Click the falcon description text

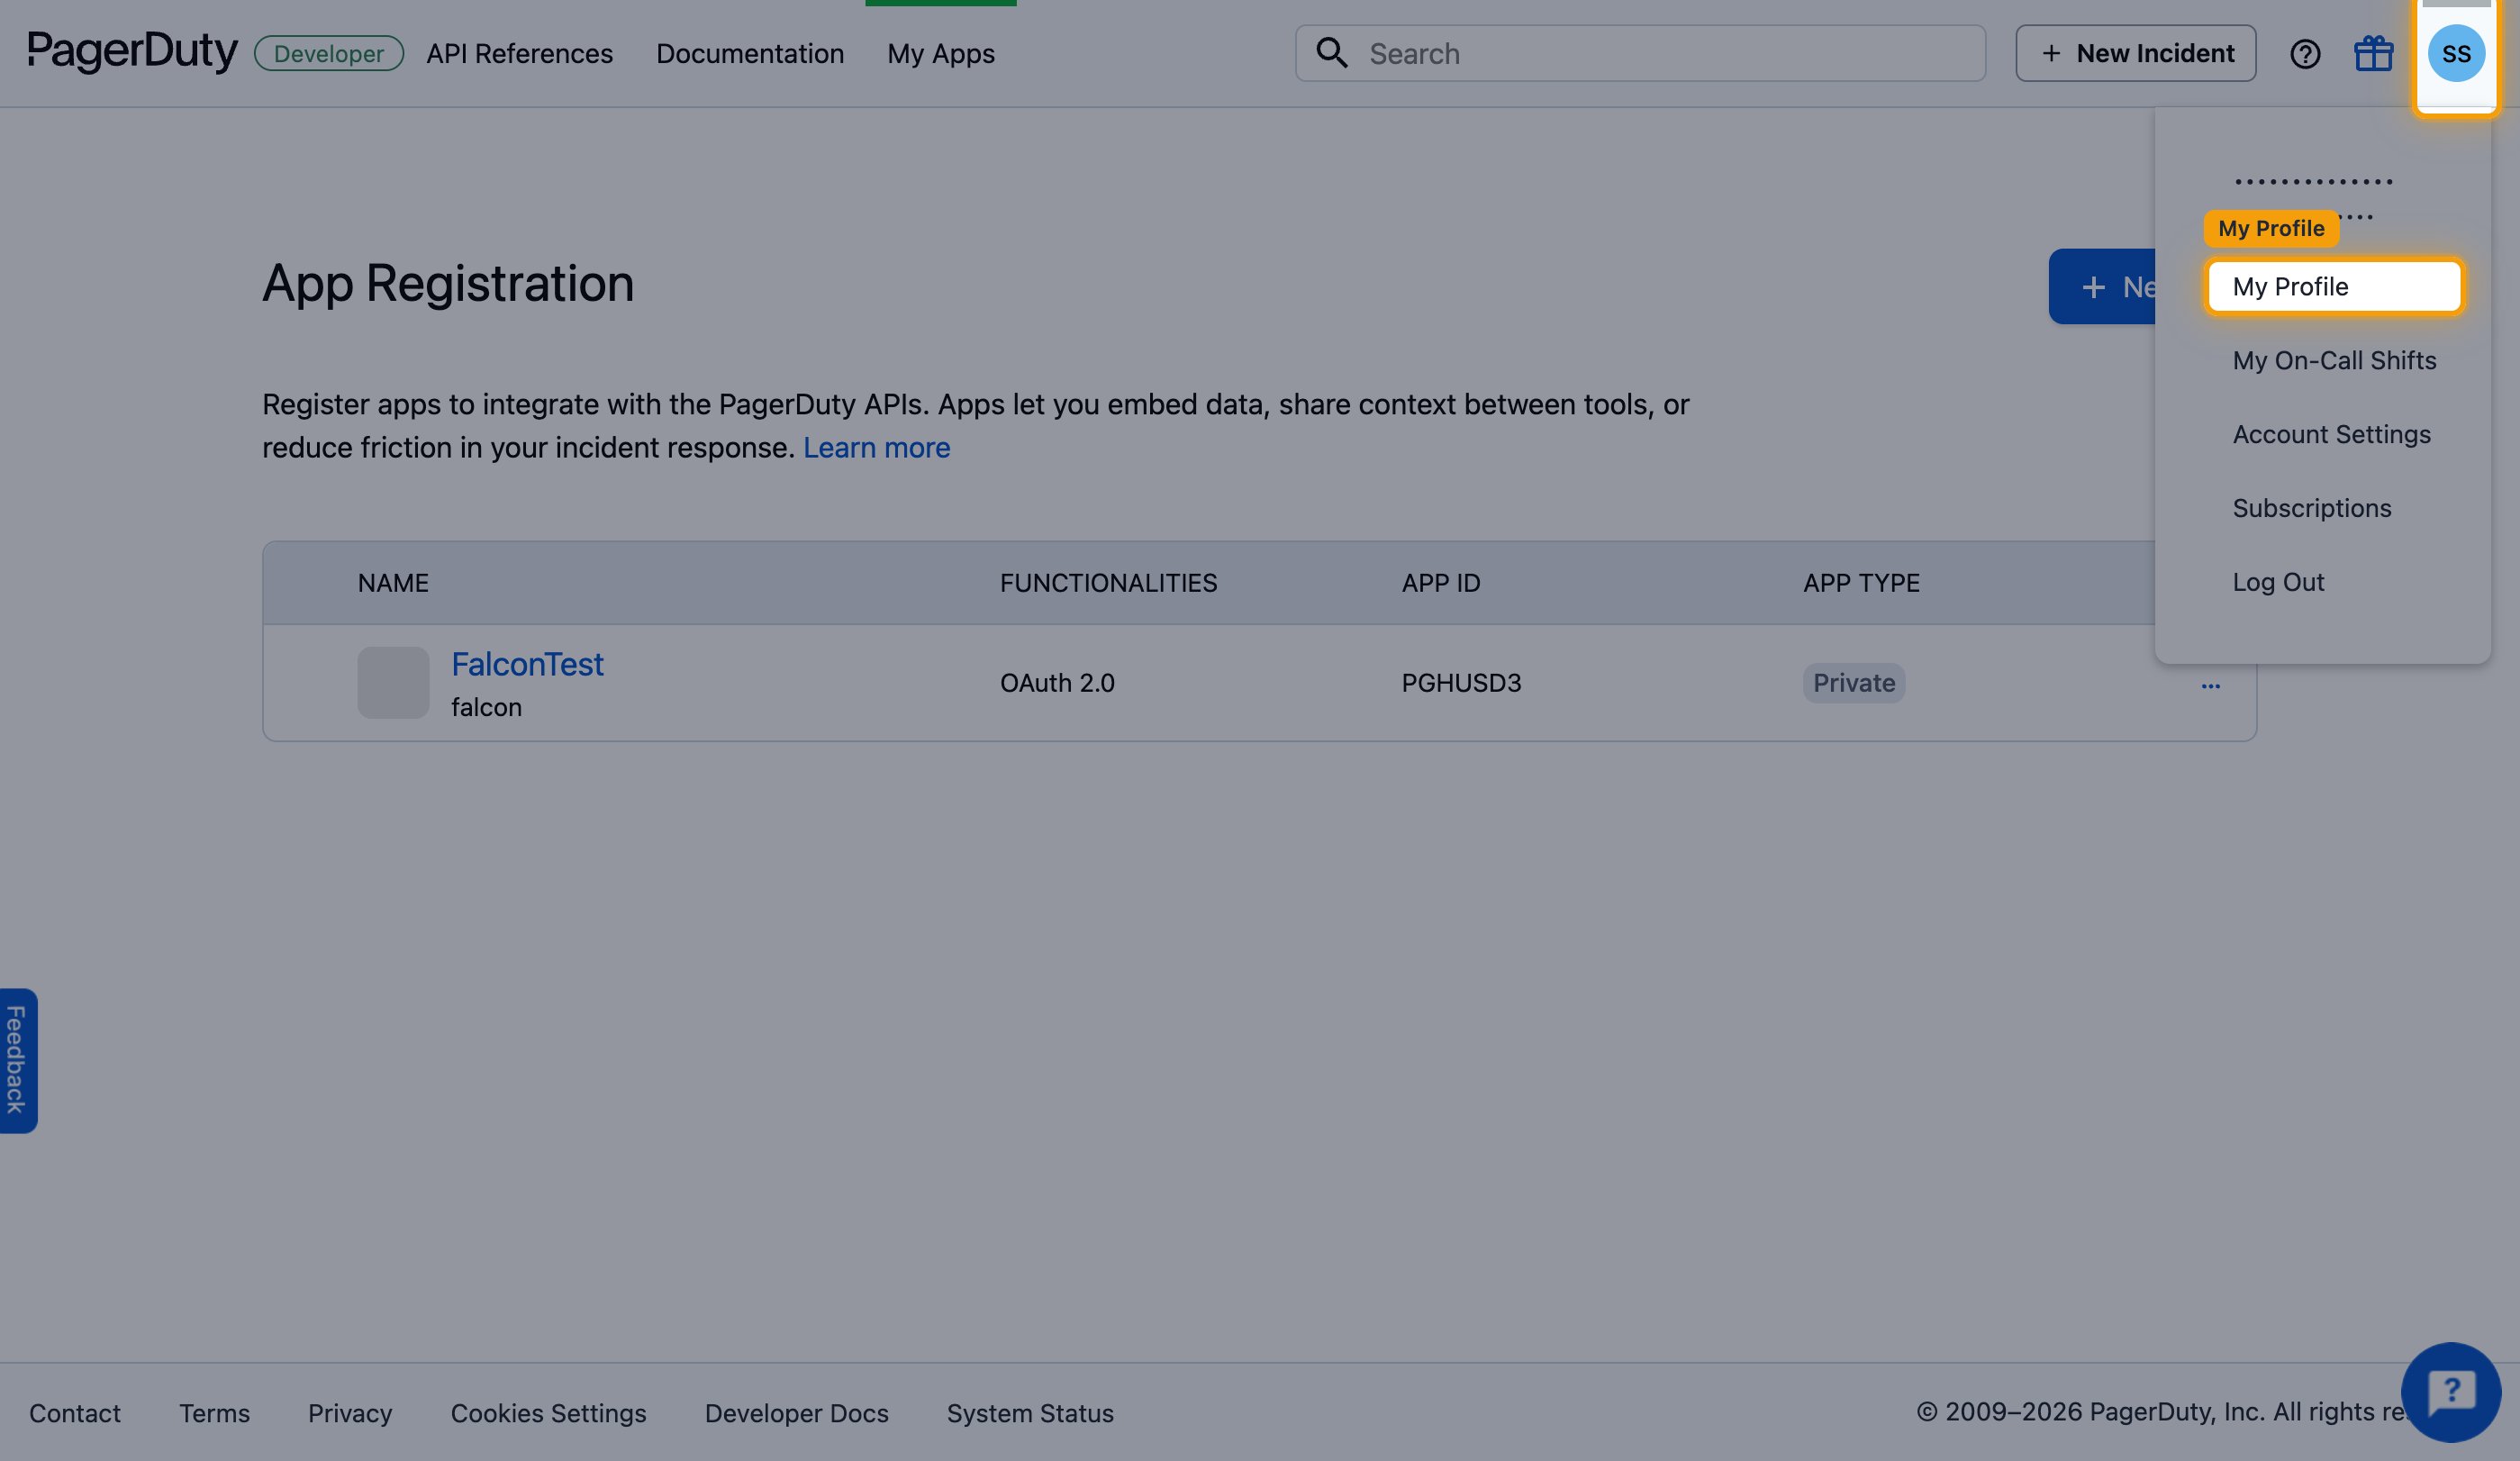pyautogui.click(x=486, y=707)
